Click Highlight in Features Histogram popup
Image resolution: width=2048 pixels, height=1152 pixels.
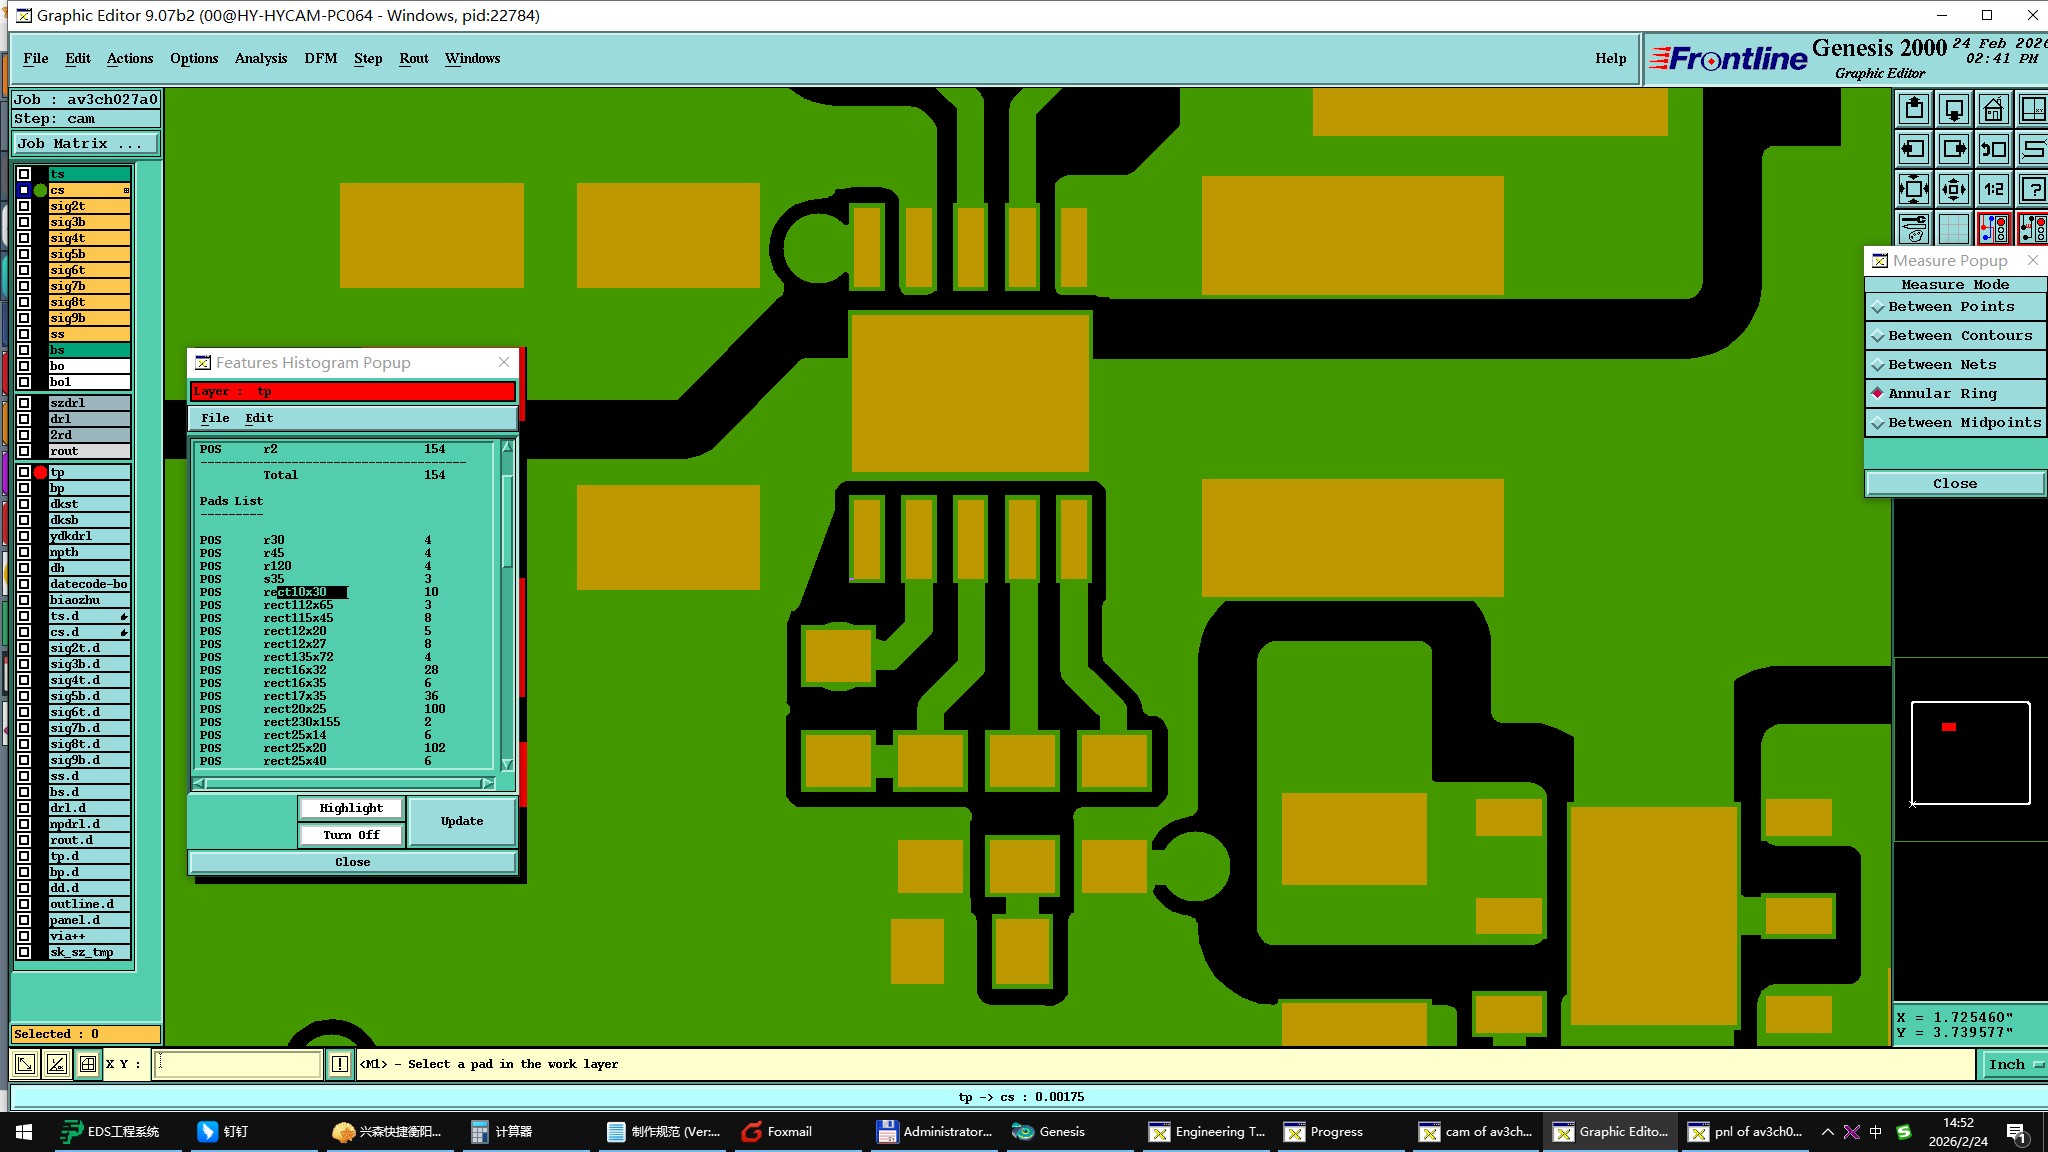click(351, 808)
